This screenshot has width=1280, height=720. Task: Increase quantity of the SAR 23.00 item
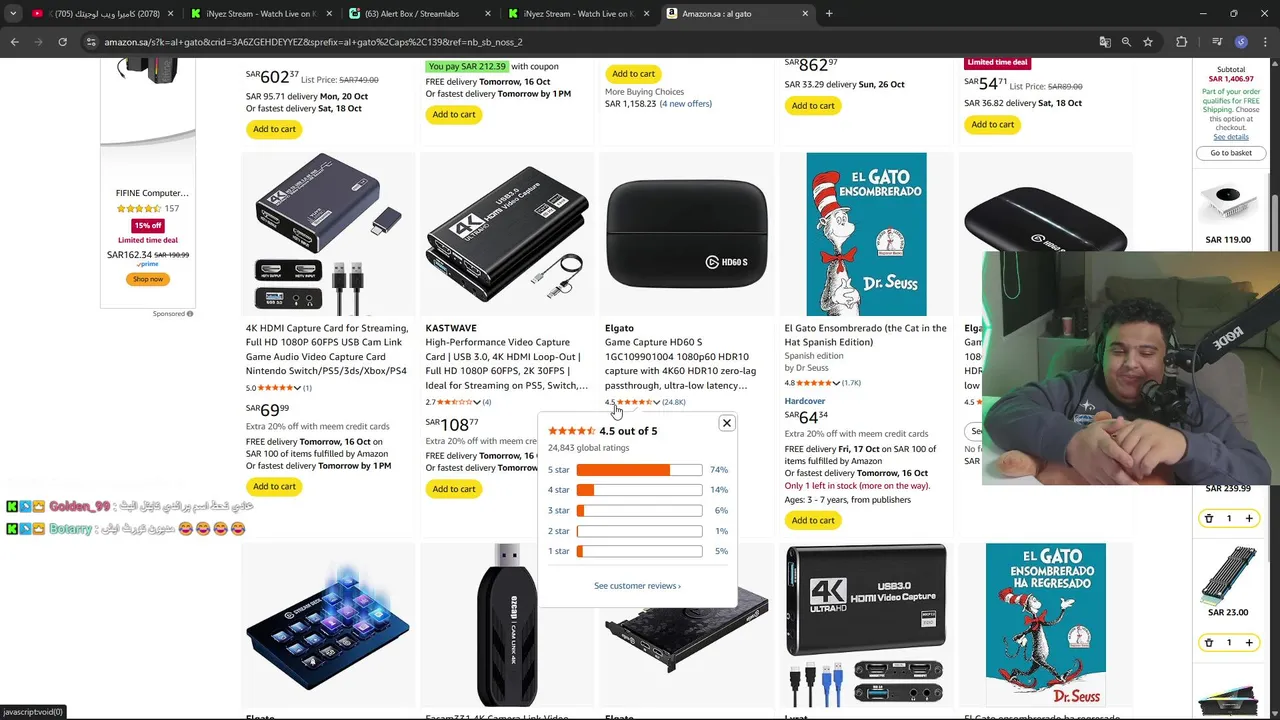point(1249,642)
